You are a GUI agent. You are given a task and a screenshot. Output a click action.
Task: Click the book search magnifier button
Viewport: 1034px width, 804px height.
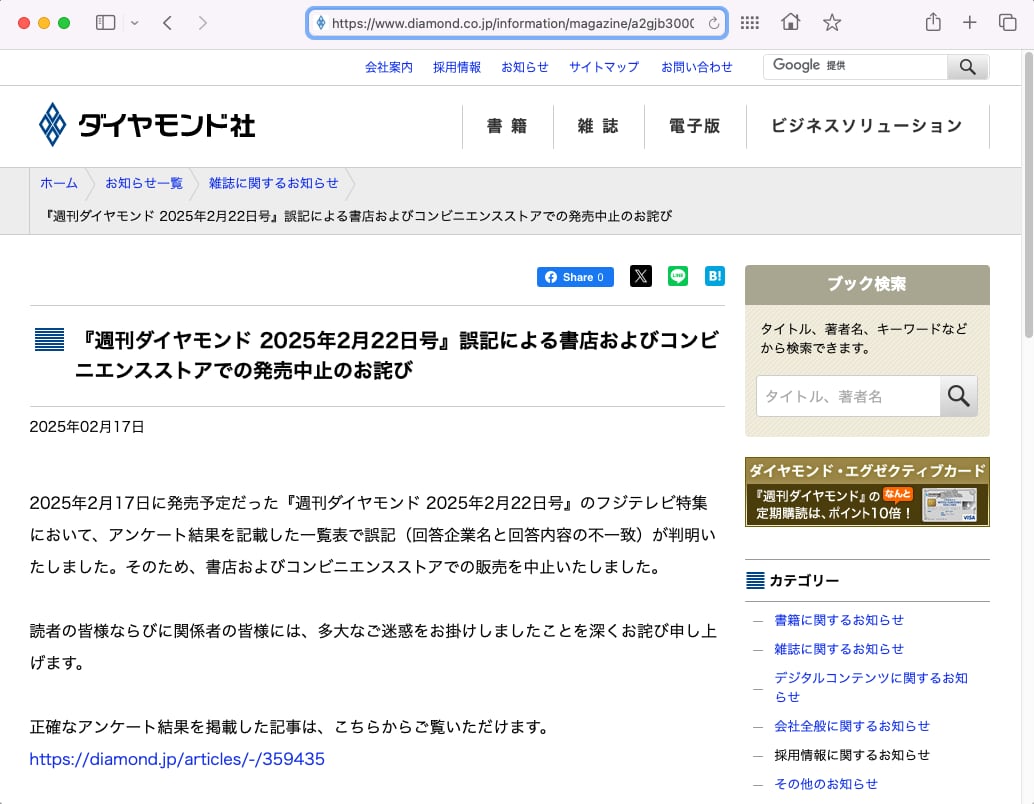(958, 397)
